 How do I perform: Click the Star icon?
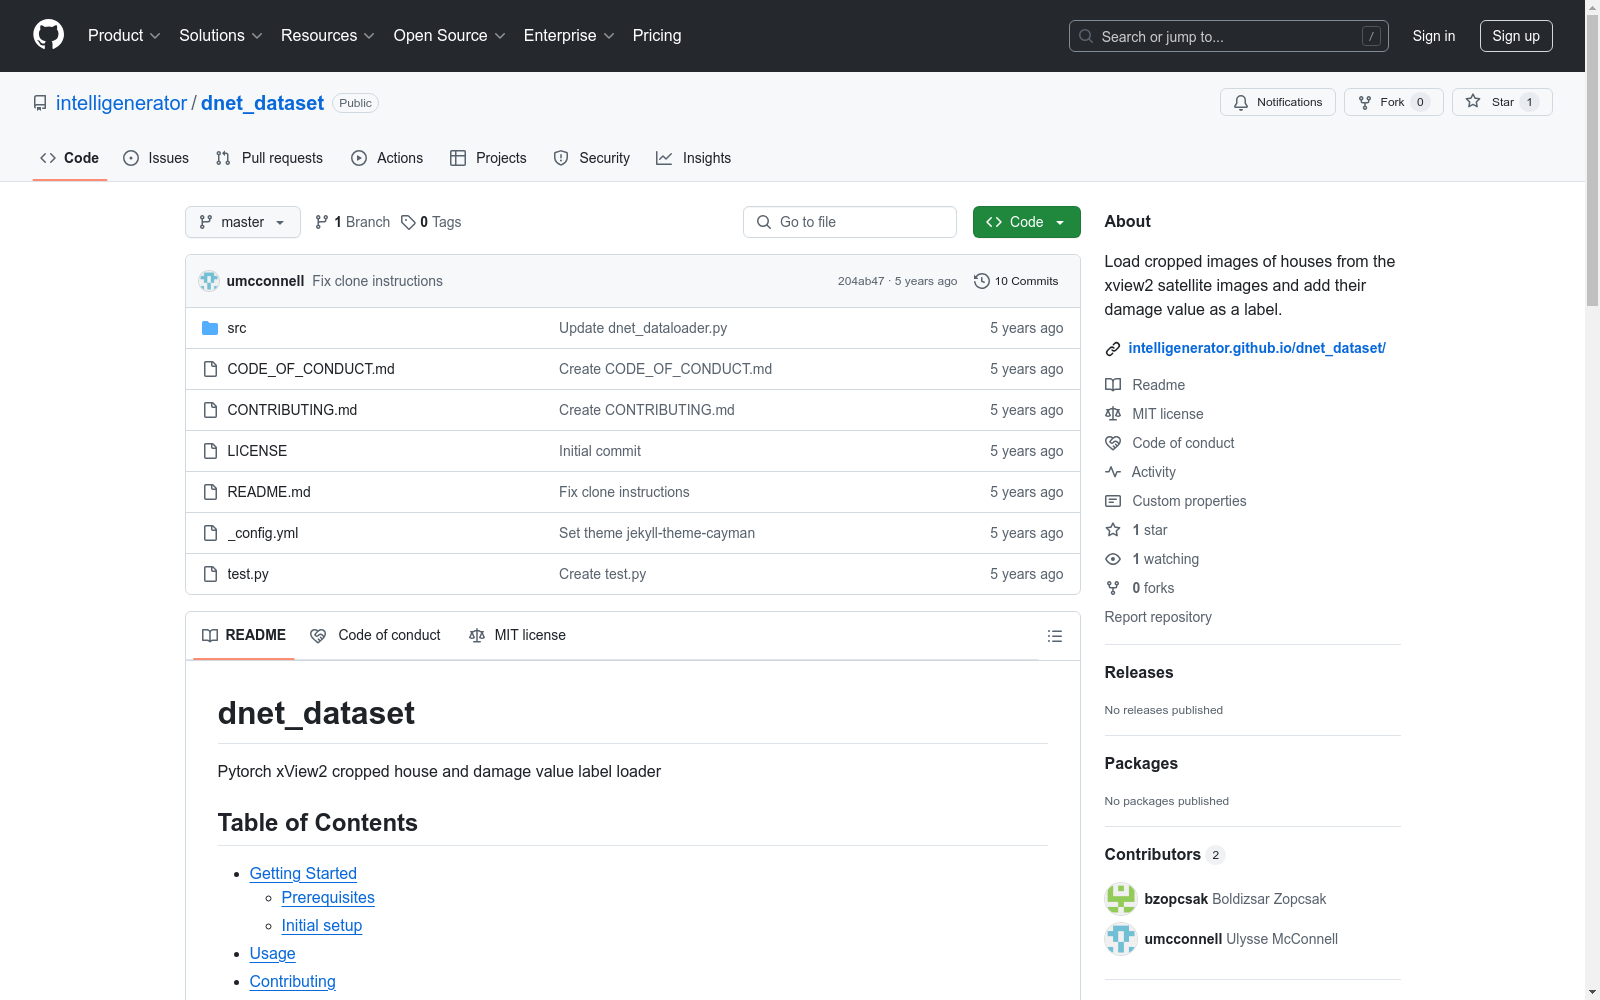(x=1473, y=101)
